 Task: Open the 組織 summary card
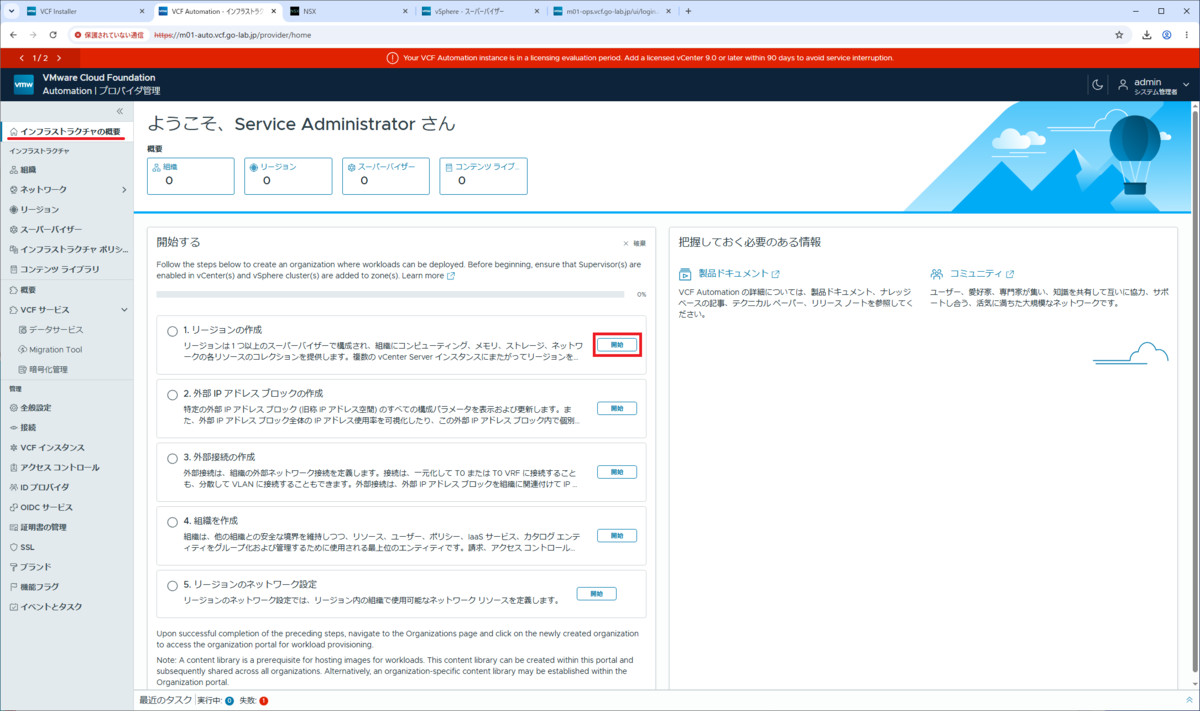click(190, 175)
